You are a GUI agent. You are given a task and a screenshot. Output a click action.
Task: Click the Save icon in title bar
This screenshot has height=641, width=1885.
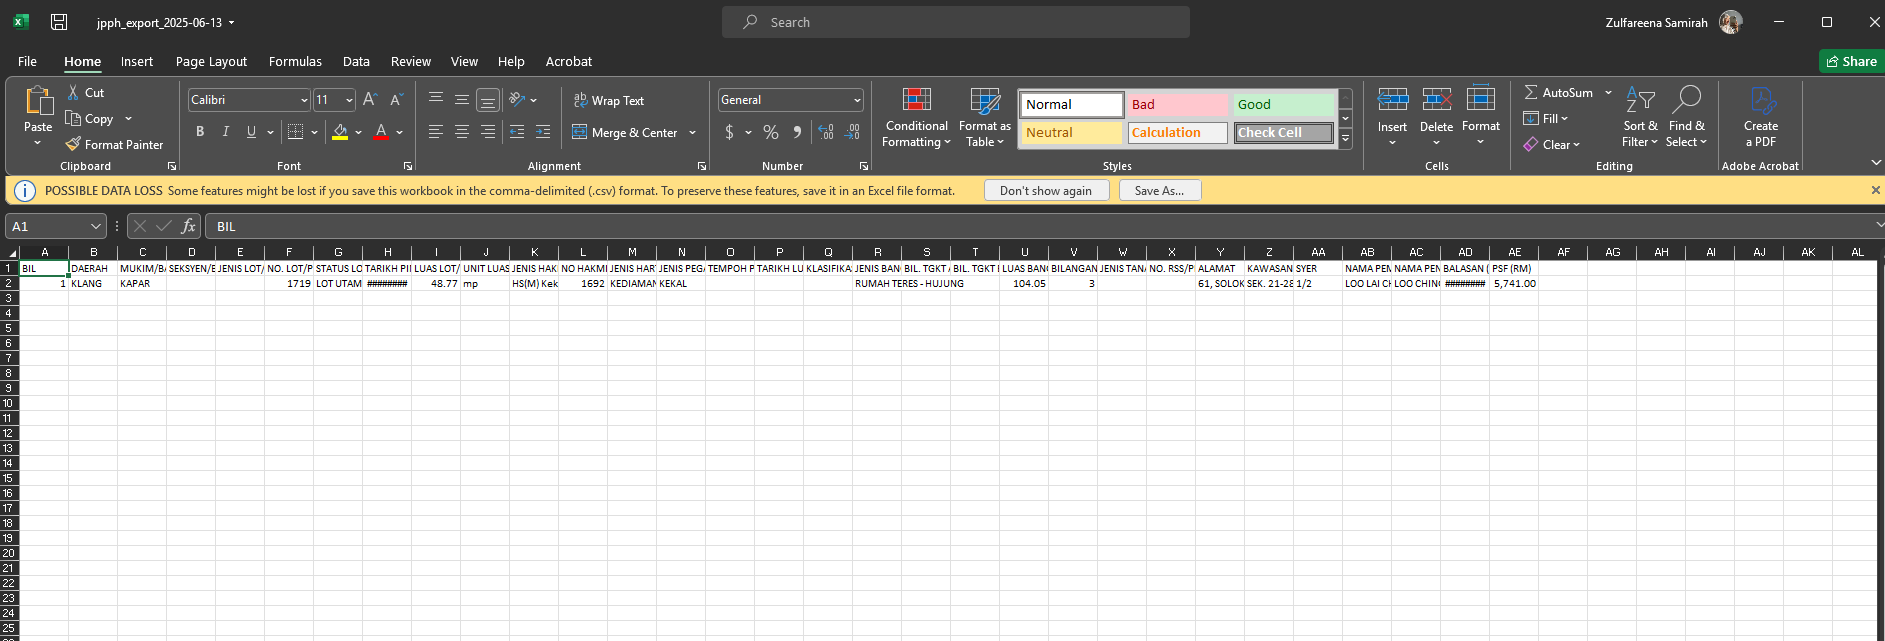(59, 22)
